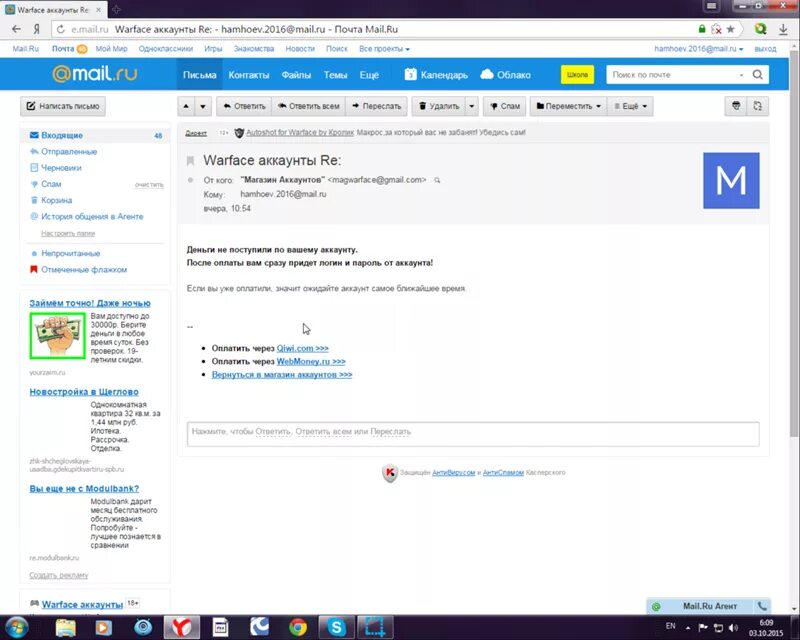
Task: Open file explorer in taskbar
Action: coord(65,627)
